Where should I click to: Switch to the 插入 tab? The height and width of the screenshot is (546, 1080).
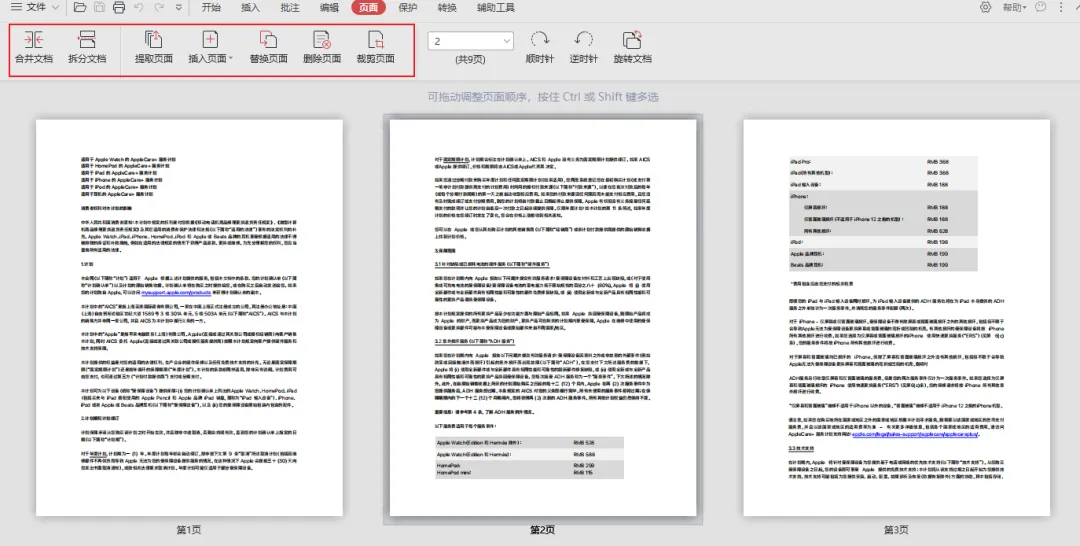coord(251,8)
